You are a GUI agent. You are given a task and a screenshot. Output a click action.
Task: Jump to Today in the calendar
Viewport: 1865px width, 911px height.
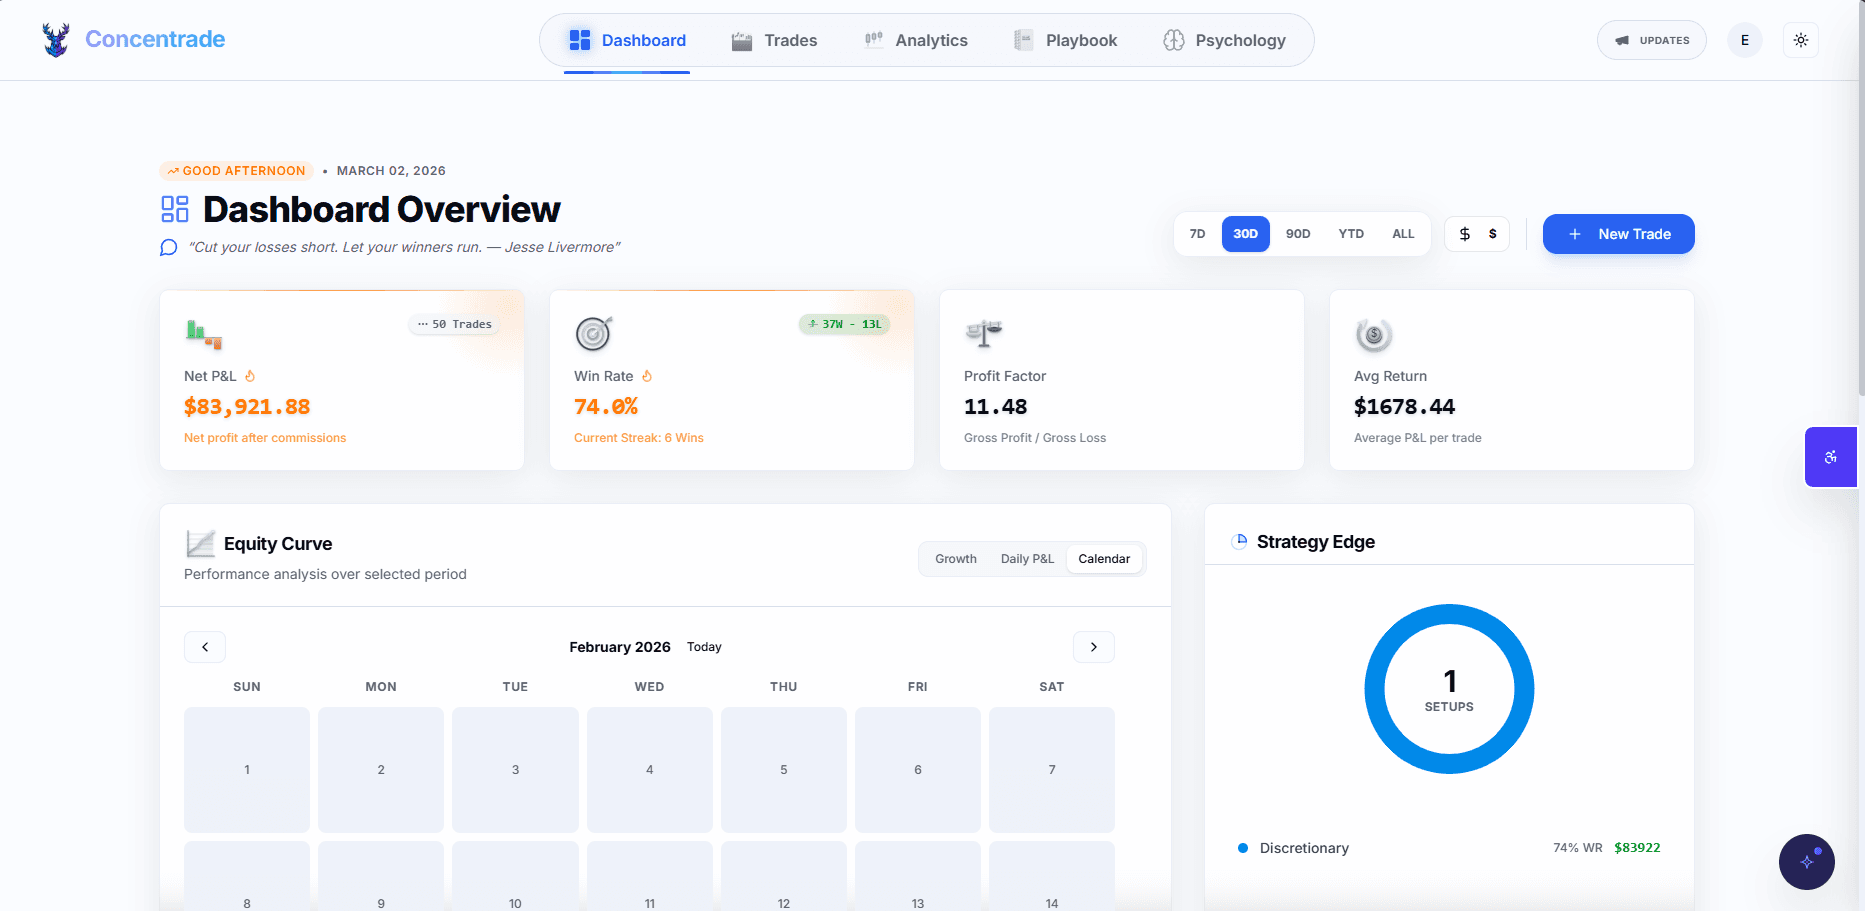point(704,647)
